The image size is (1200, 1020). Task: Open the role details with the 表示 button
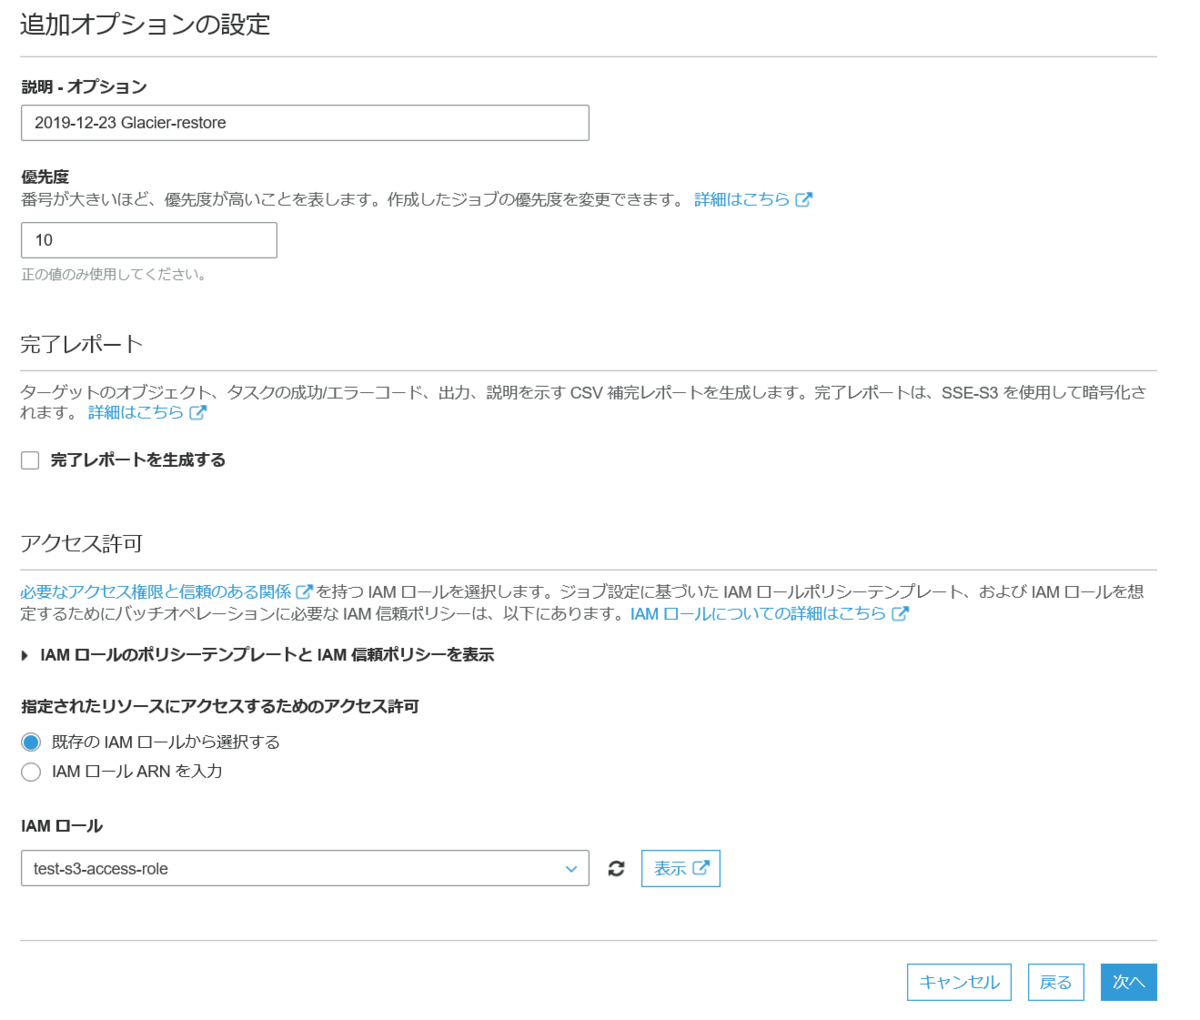tap(678, 868)
